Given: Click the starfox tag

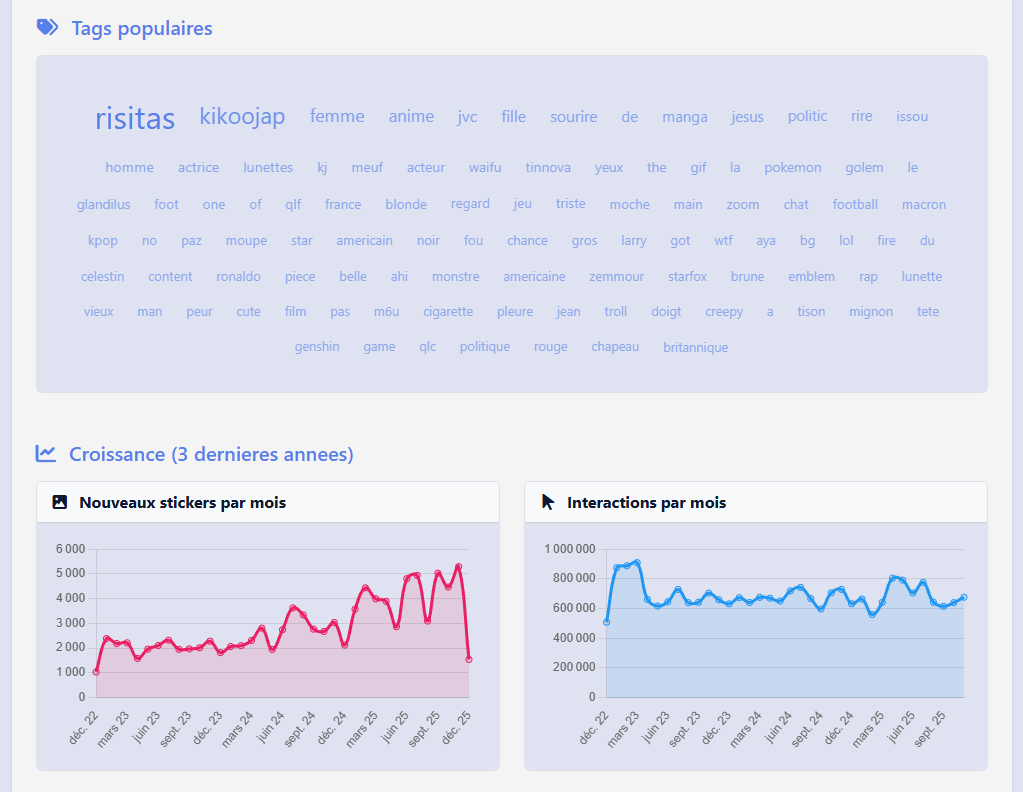Looking at the screenshot, I should (687, 277).
